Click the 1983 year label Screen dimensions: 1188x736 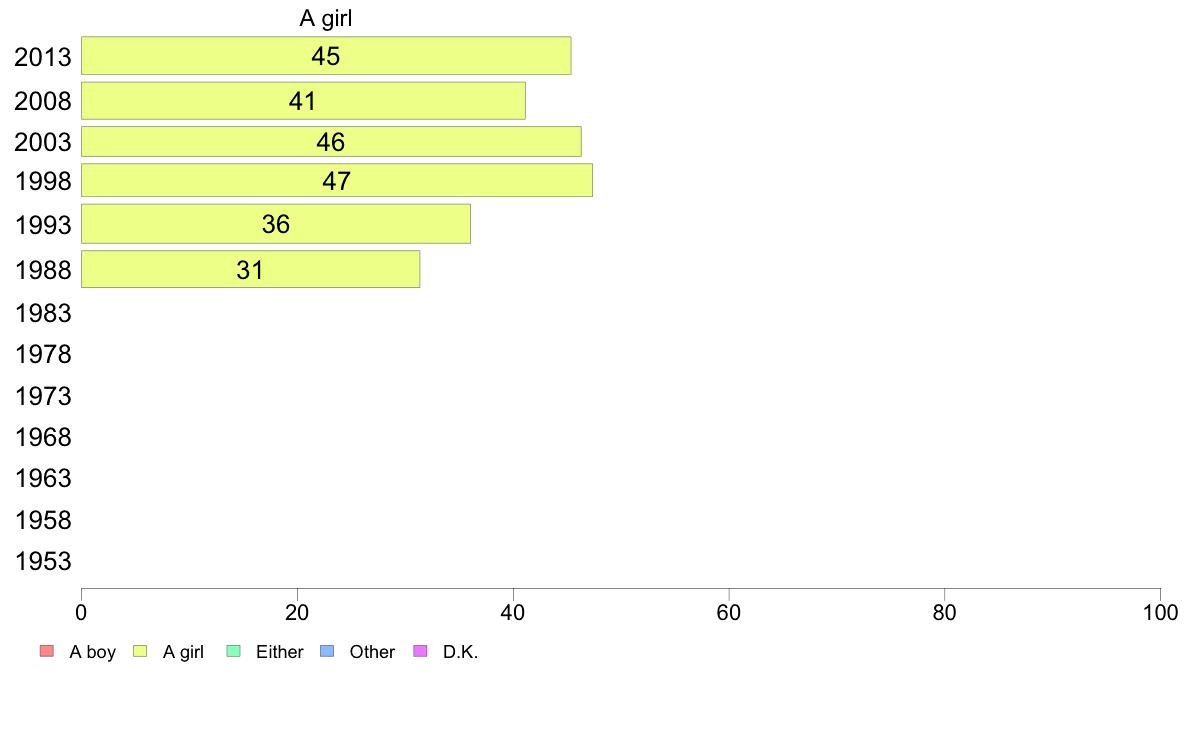43,314
